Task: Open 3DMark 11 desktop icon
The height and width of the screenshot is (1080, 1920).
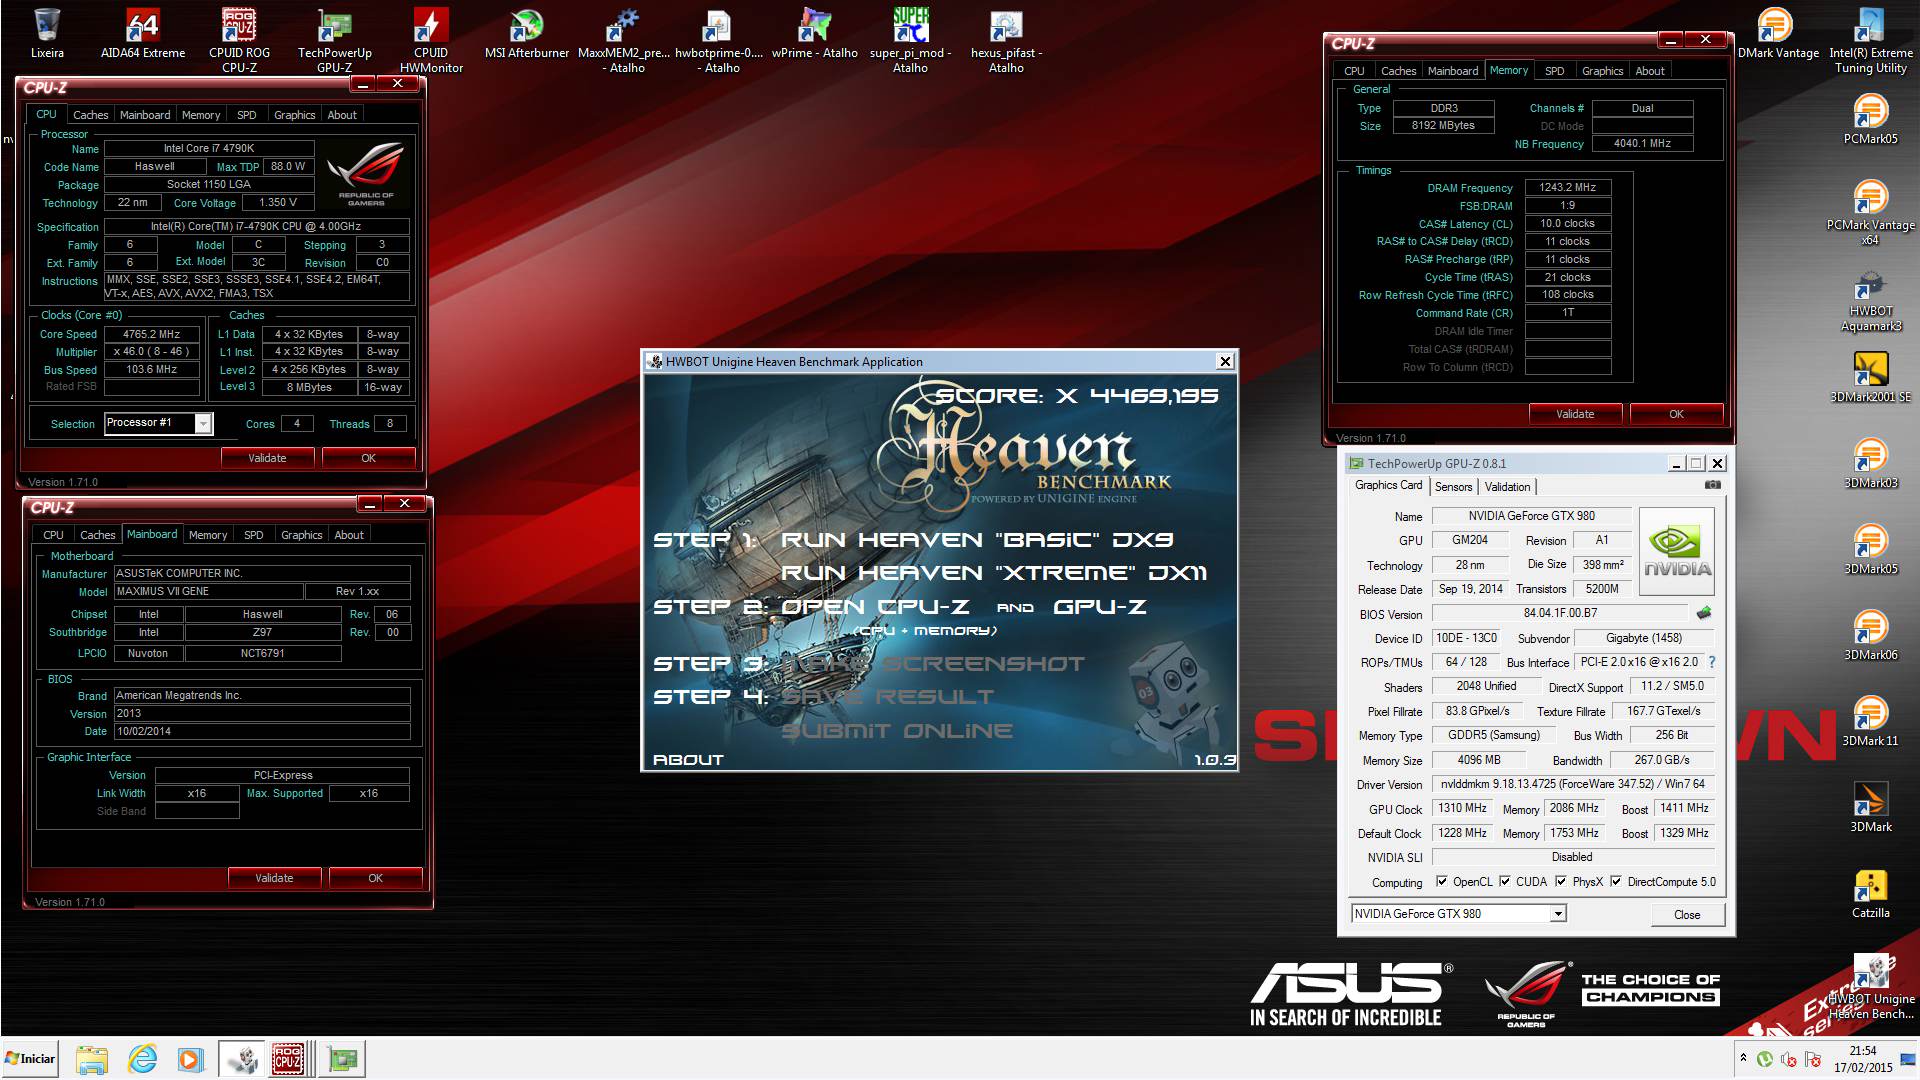Action: (x=1871, y=721)
